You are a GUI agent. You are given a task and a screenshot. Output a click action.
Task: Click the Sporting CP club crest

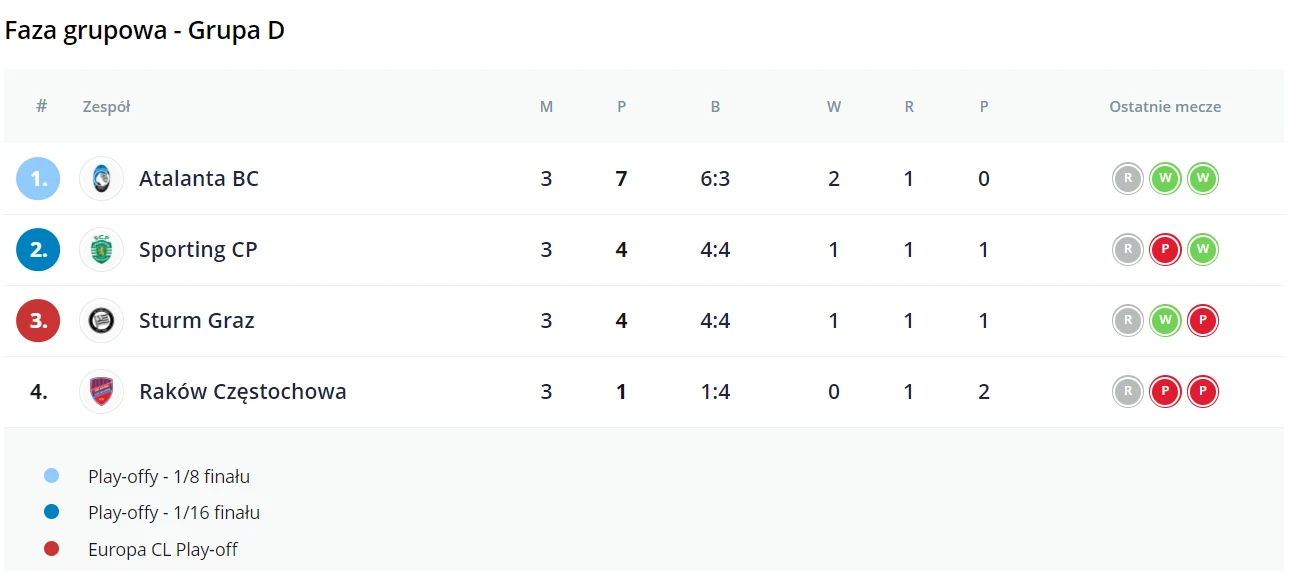pos(101,250)
